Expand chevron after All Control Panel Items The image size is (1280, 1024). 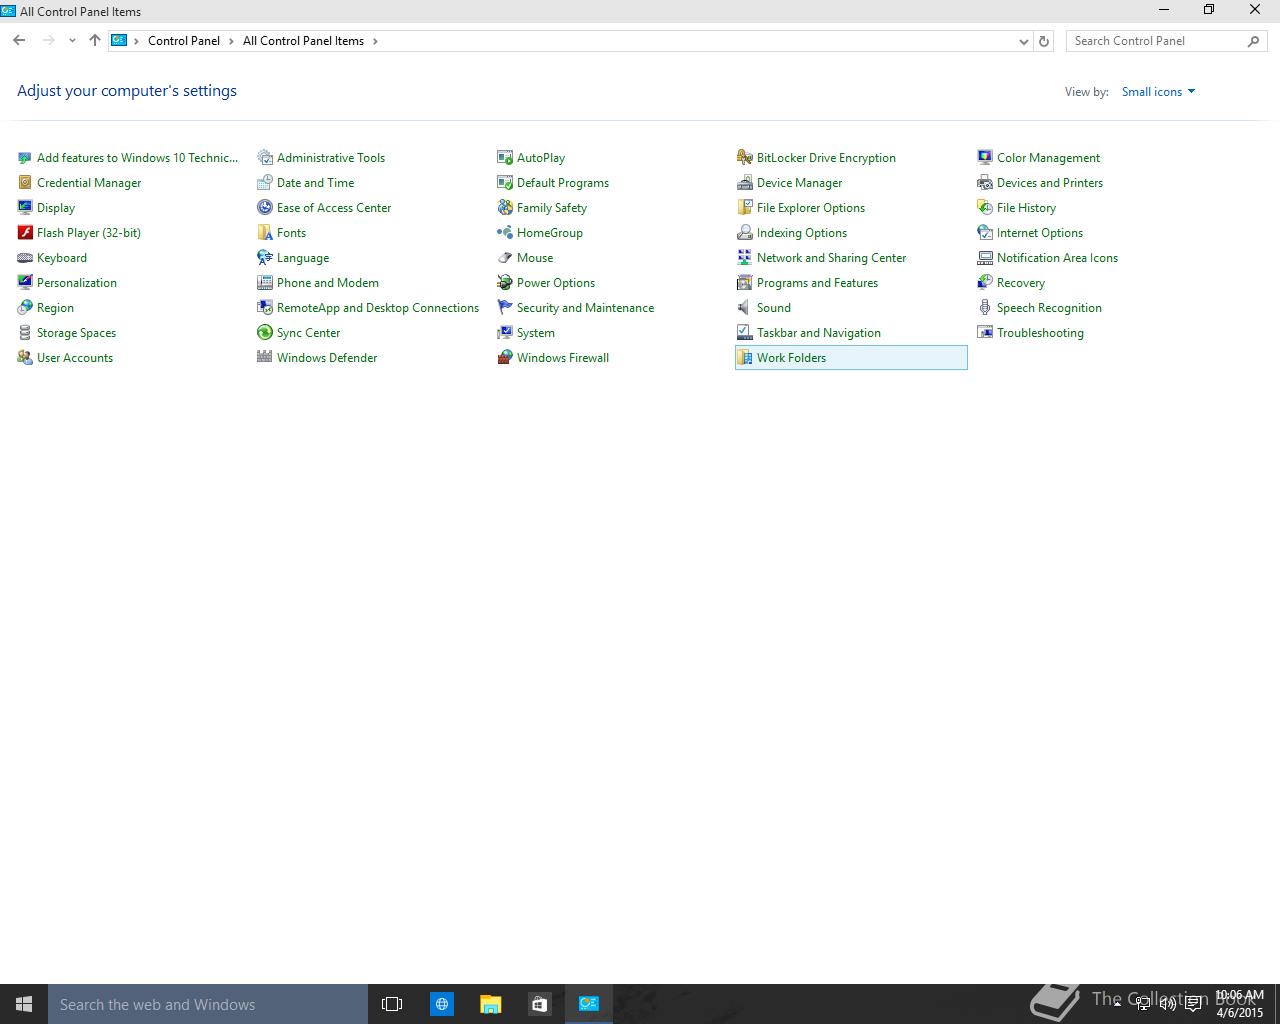click(x=375, y=41)
